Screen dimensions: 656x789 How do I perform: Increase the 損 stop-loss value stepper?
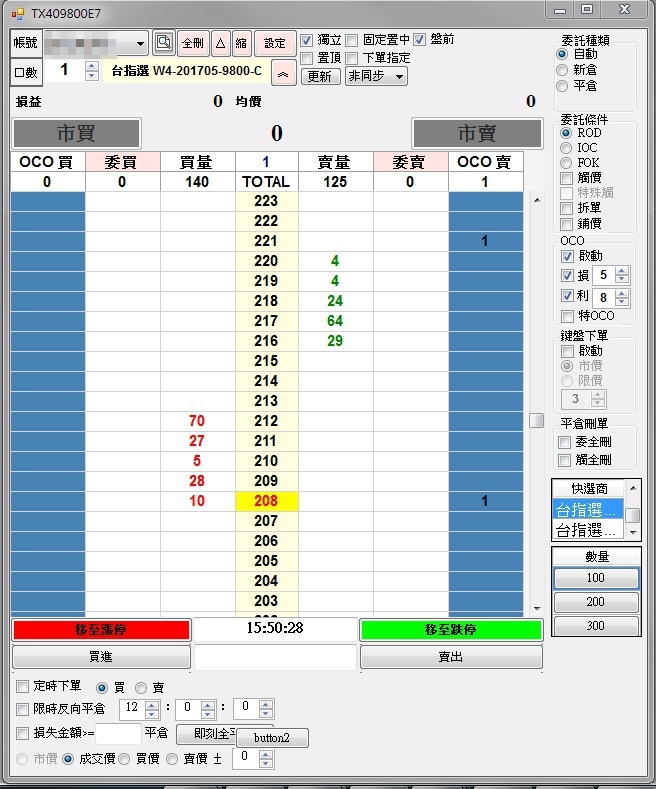pos(622,271)
